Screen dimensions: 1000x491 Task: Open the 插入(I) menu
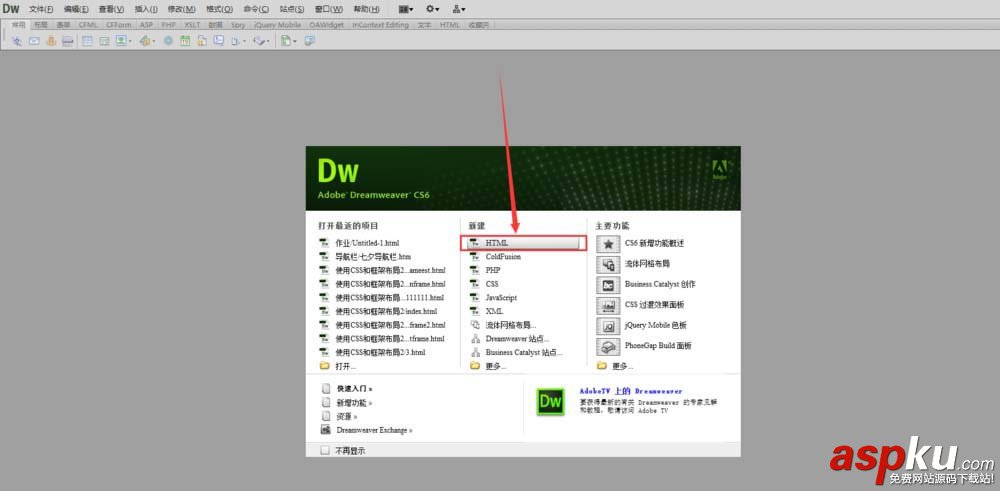pos(146,9)
